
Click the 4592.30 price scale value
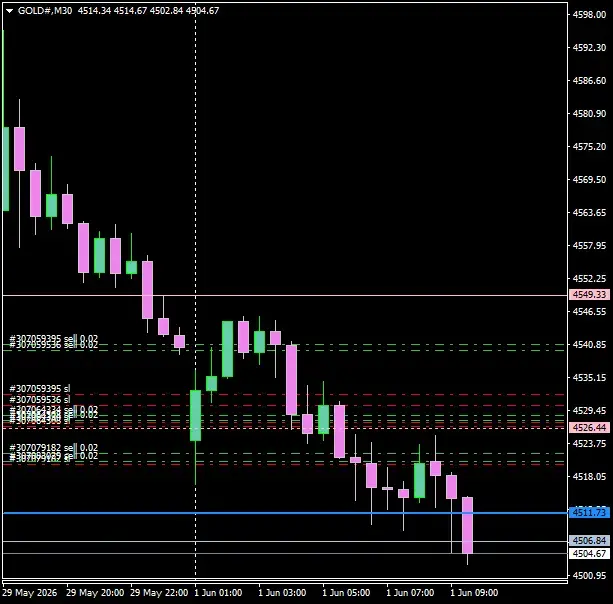click(589, 47)
